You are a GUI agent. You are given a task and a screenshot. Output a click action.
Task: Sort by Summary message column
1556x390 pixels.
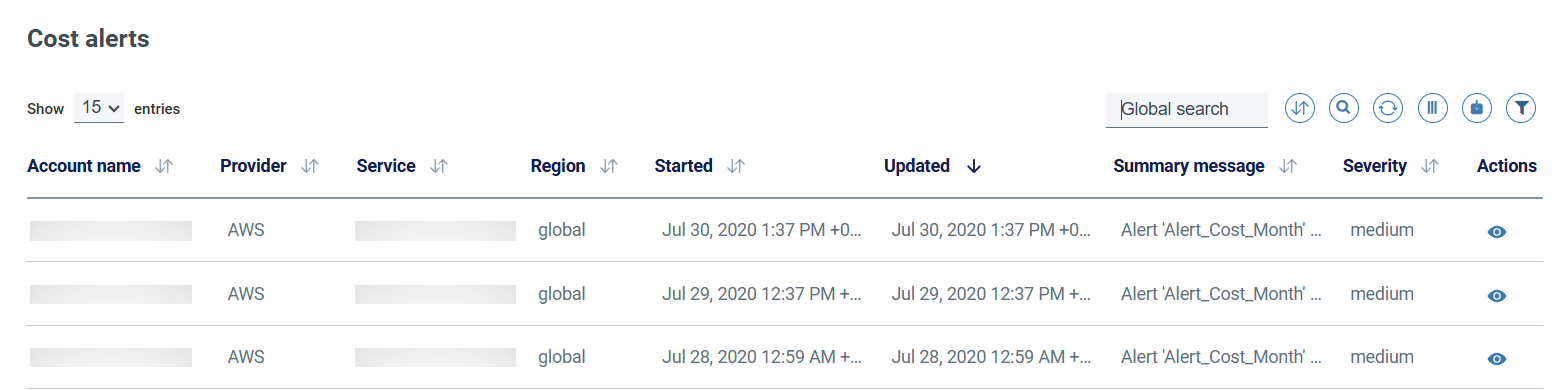[1288, 167]
